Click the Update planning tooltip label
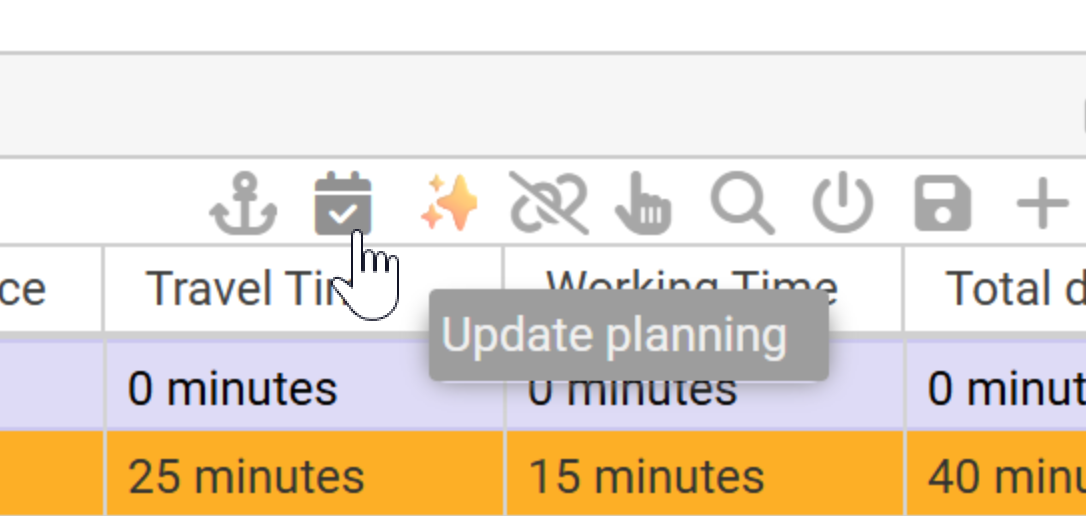 [614, 335]
